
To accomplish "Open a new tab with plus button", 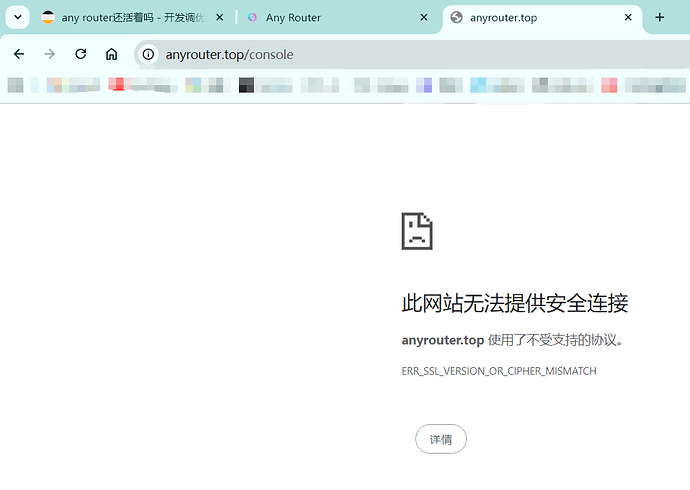I will (659, 18).
